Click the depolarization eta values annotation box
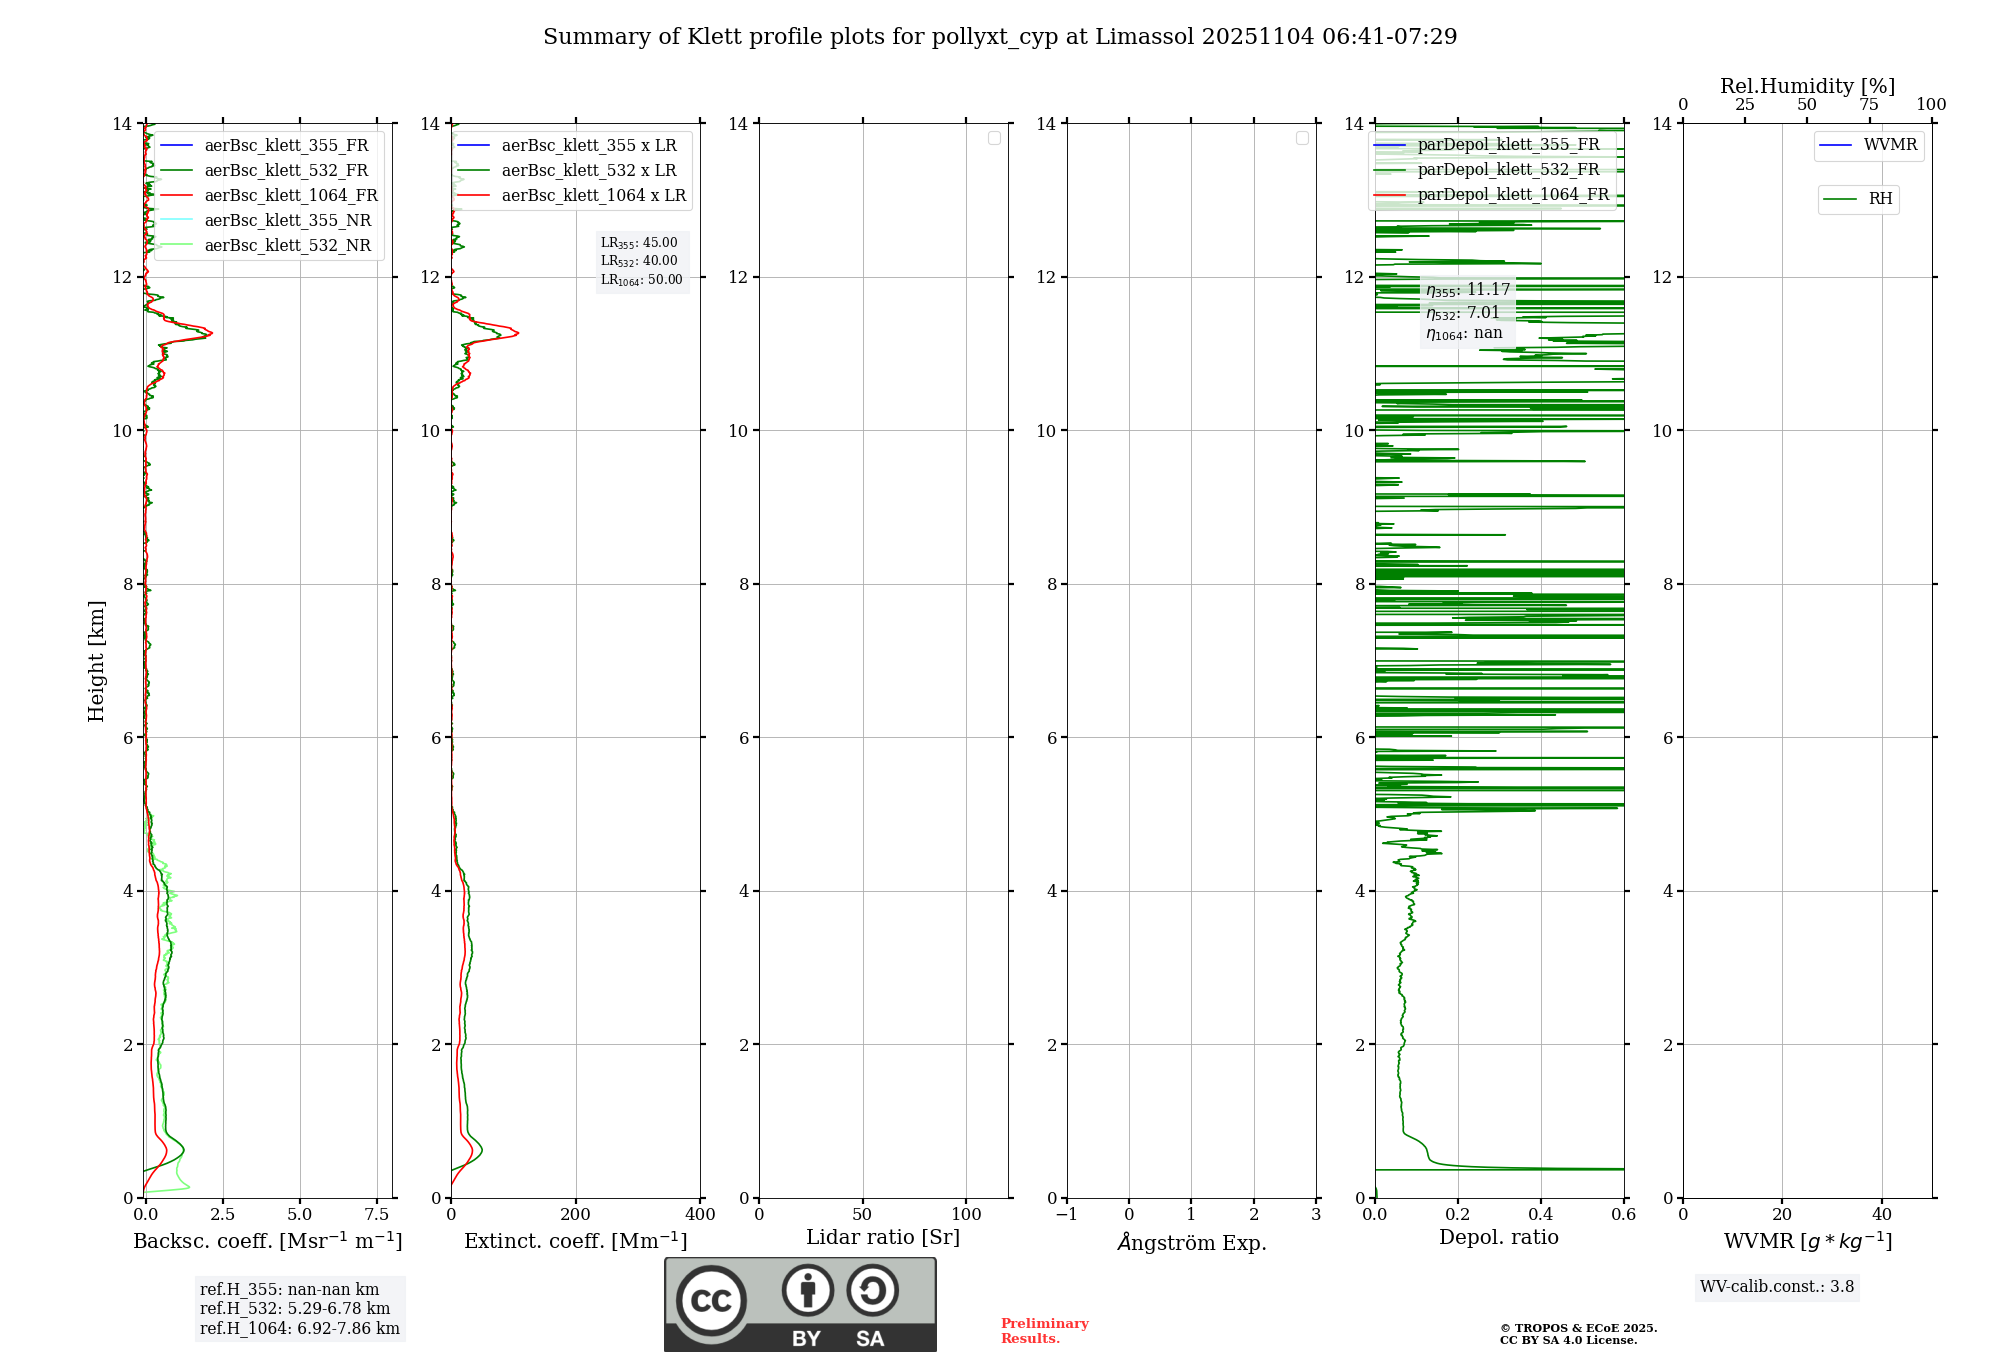 (x=1467, y=311)
